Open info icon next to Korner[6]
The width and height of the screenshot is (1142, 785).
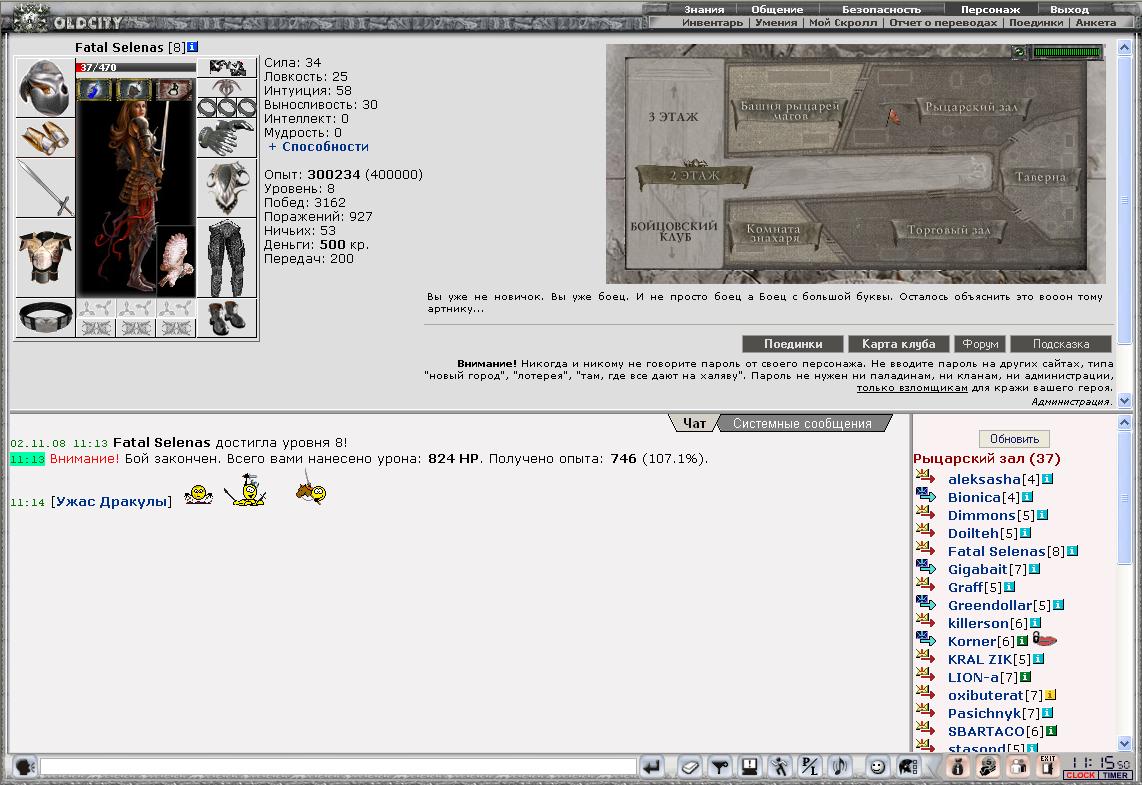(1022, 641)
